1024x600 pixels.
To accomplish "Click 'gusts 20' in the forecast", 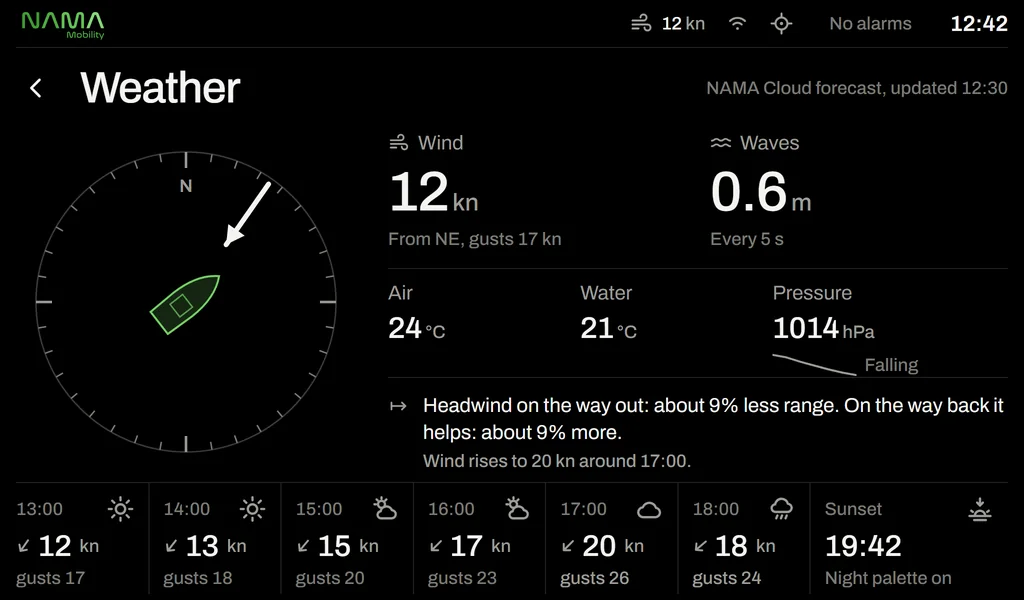I will click(x=330, y=578).
